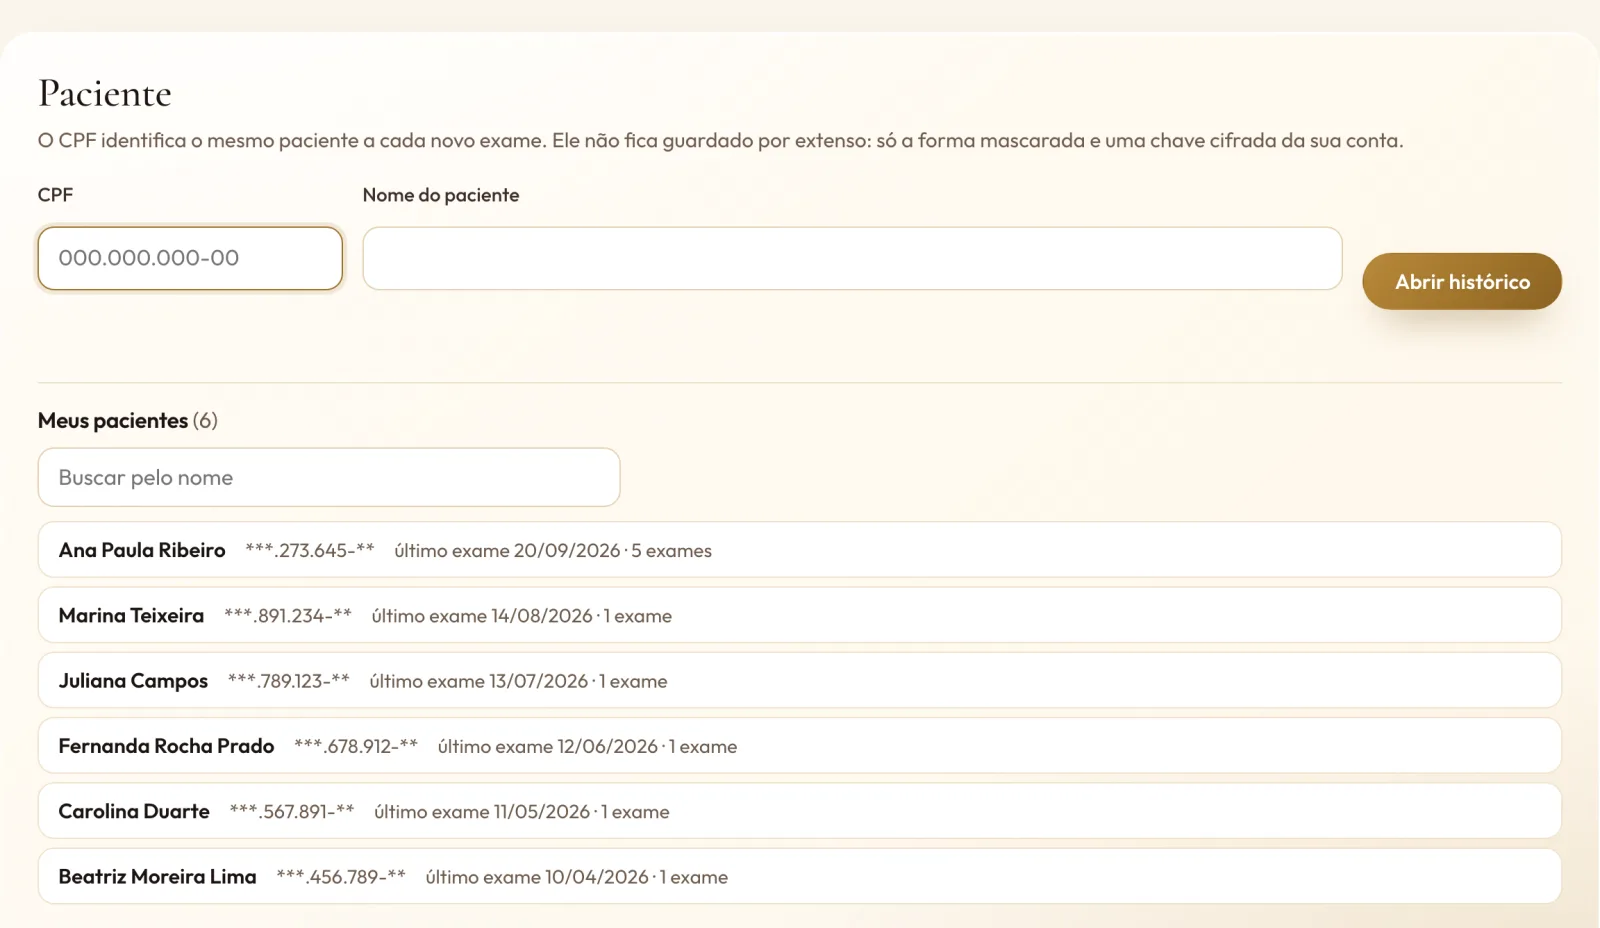
Task: Click text último exame 10/04/2026 · 1 exame
Action: [577, 877]
